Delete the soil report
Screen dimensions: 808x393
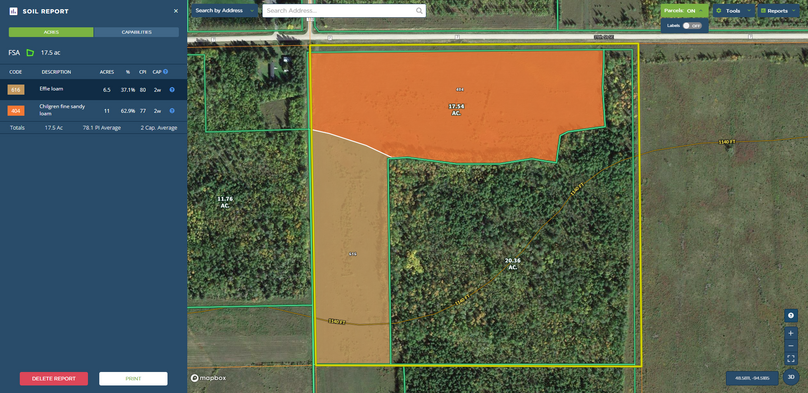[54, 379]
